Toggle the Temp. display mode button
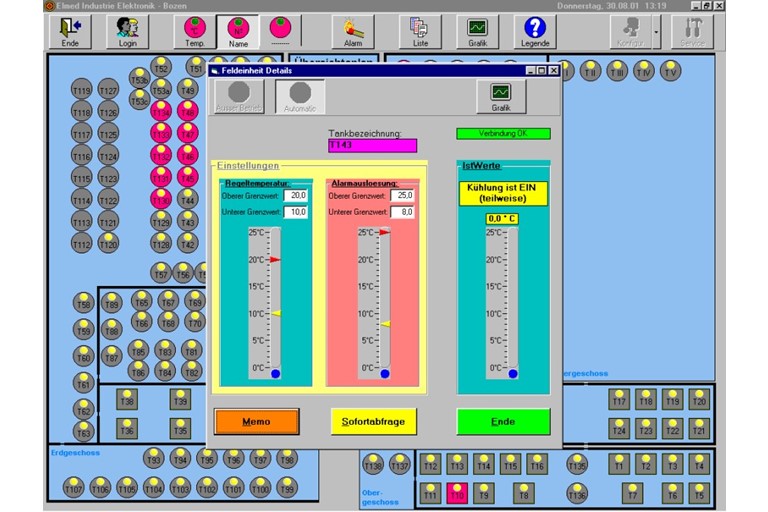 coord(195,31)
